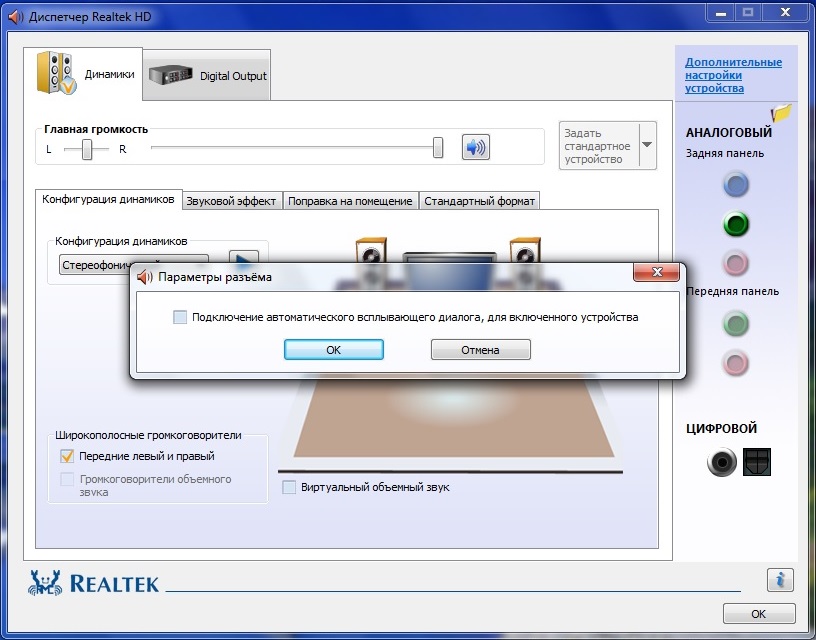The image size is (816, 640).
Task: Open Дополнительные настройки устройства link
Action: (x=733, y=75)
